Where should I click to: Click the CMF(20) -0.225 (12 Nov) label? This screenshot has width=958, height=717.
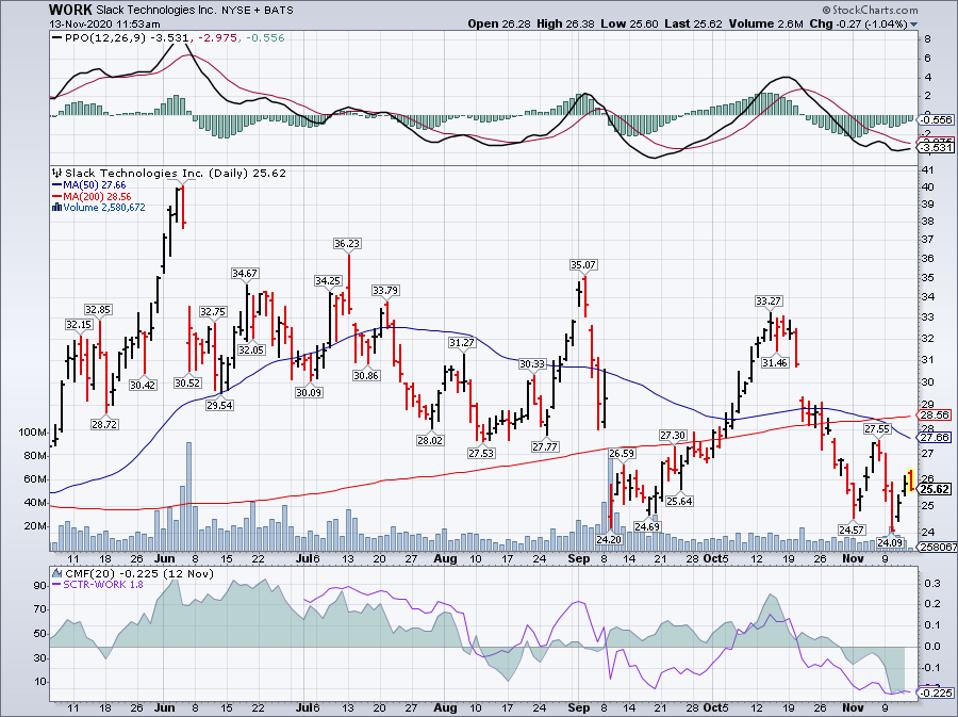click(x=139, y=573)
